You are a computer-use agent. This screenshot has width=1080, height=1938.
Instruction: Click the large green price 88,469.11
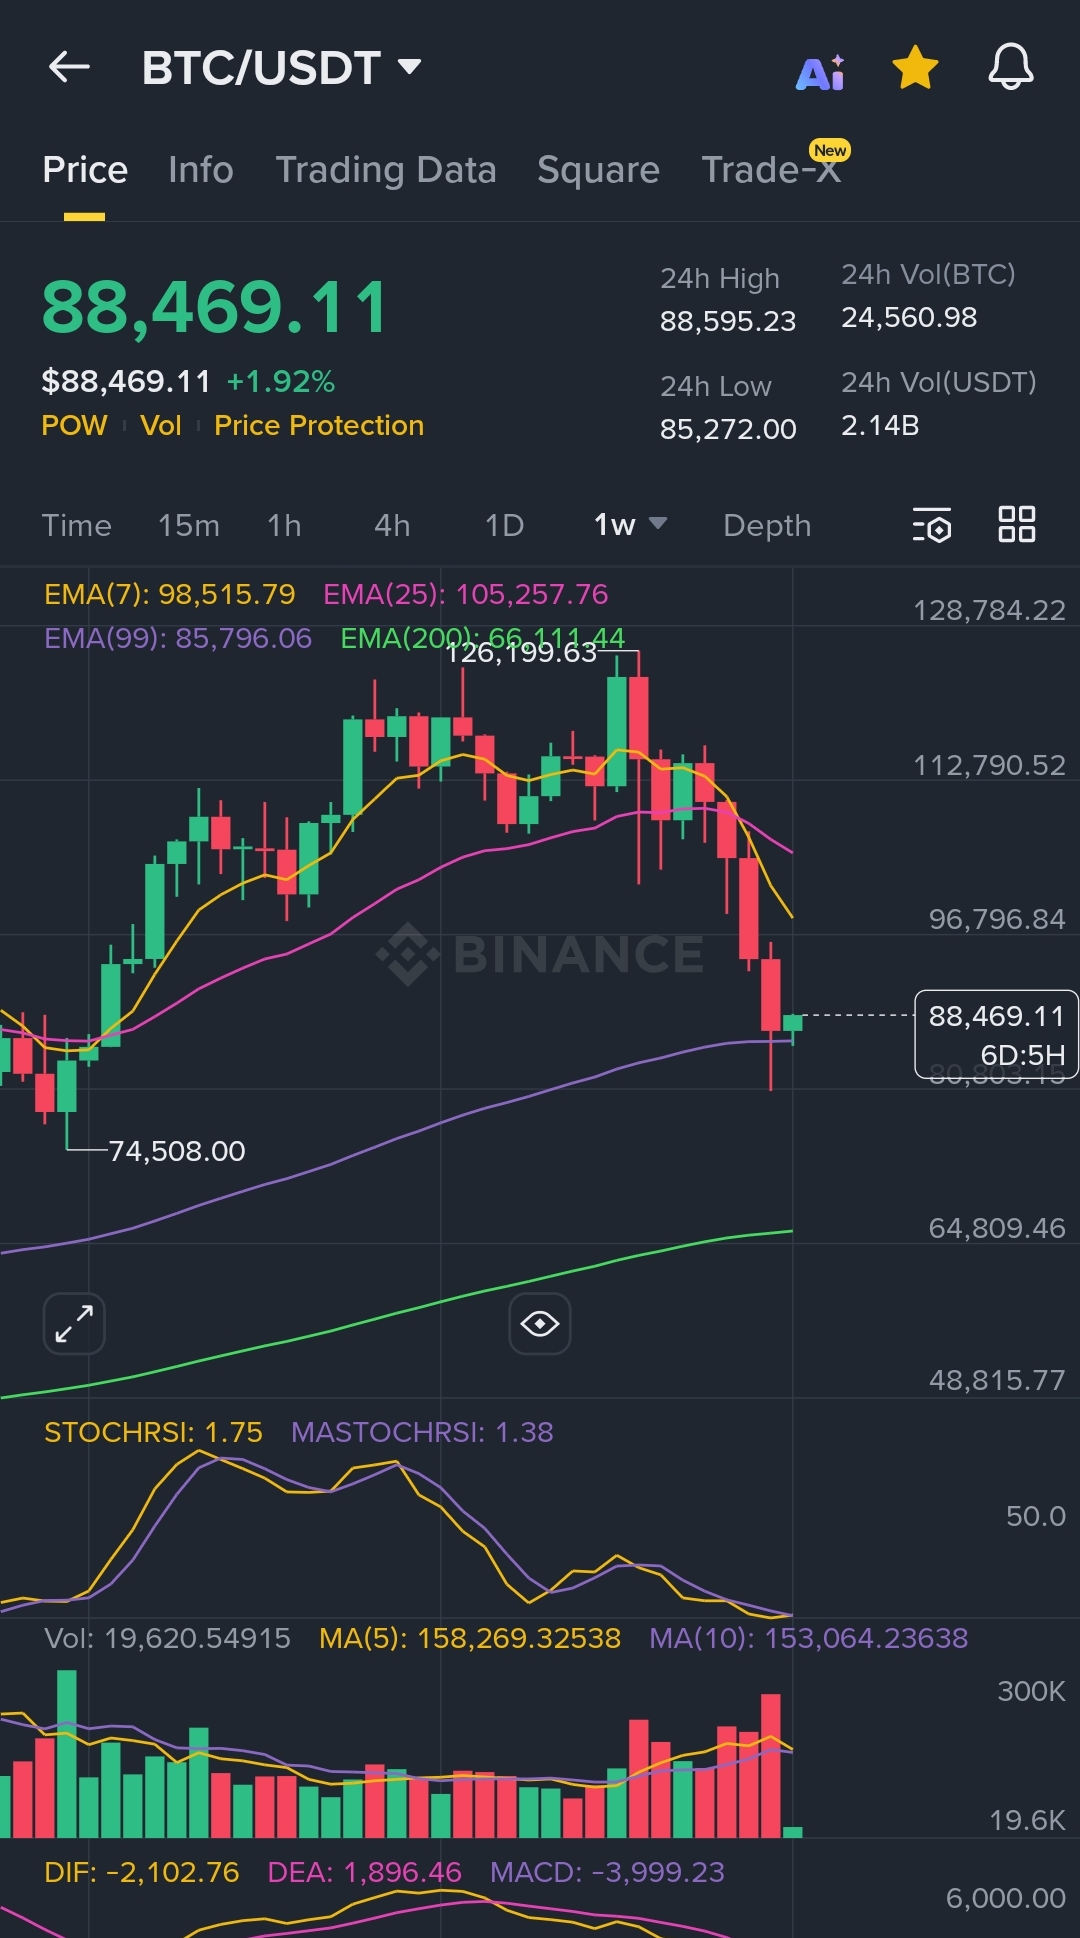pos(214,307)
